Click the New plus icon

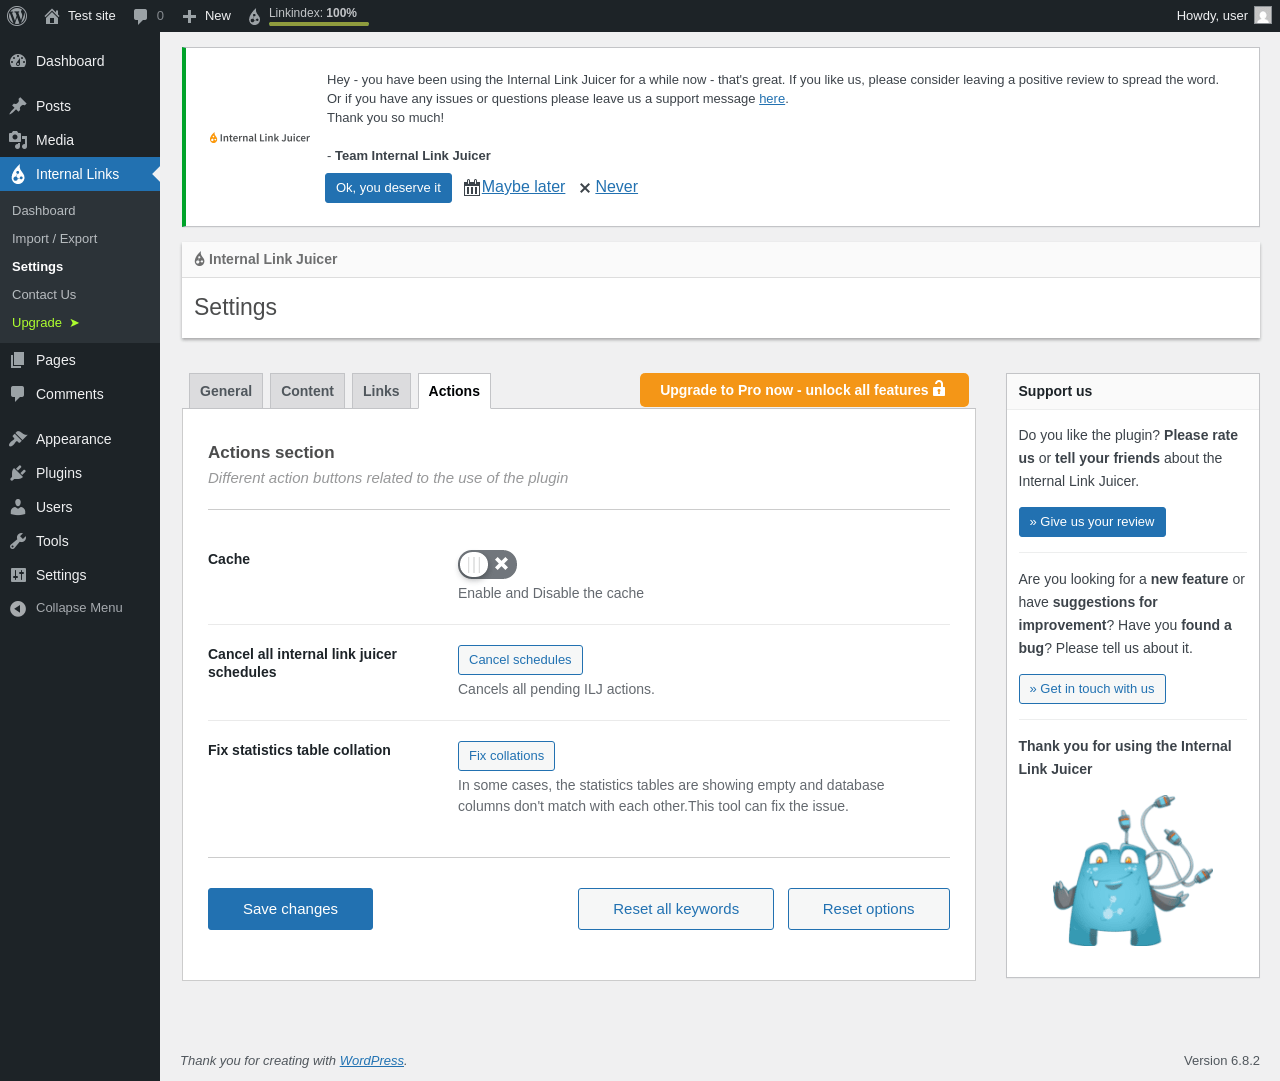(189, 16)
